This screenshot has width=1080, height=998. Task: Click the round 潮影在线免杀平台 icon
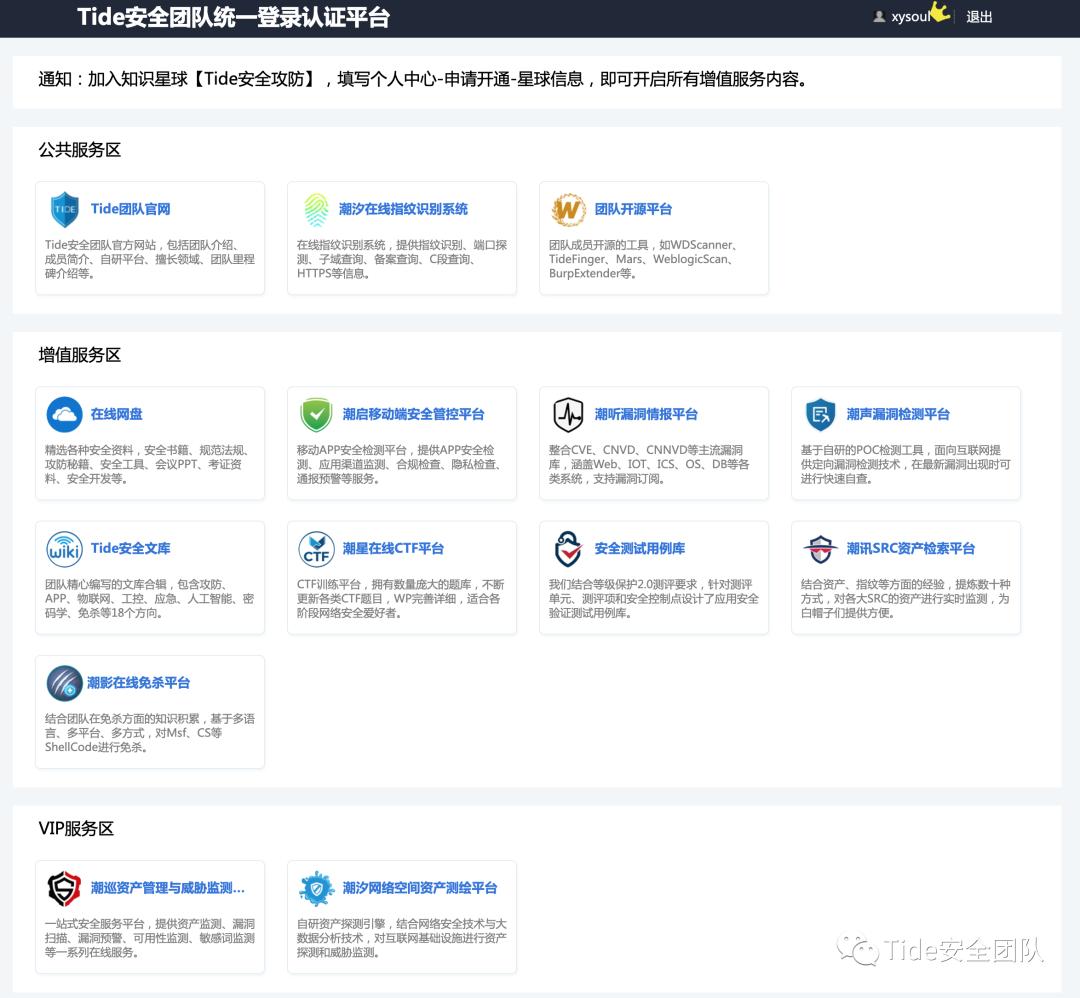click(64, 683)
